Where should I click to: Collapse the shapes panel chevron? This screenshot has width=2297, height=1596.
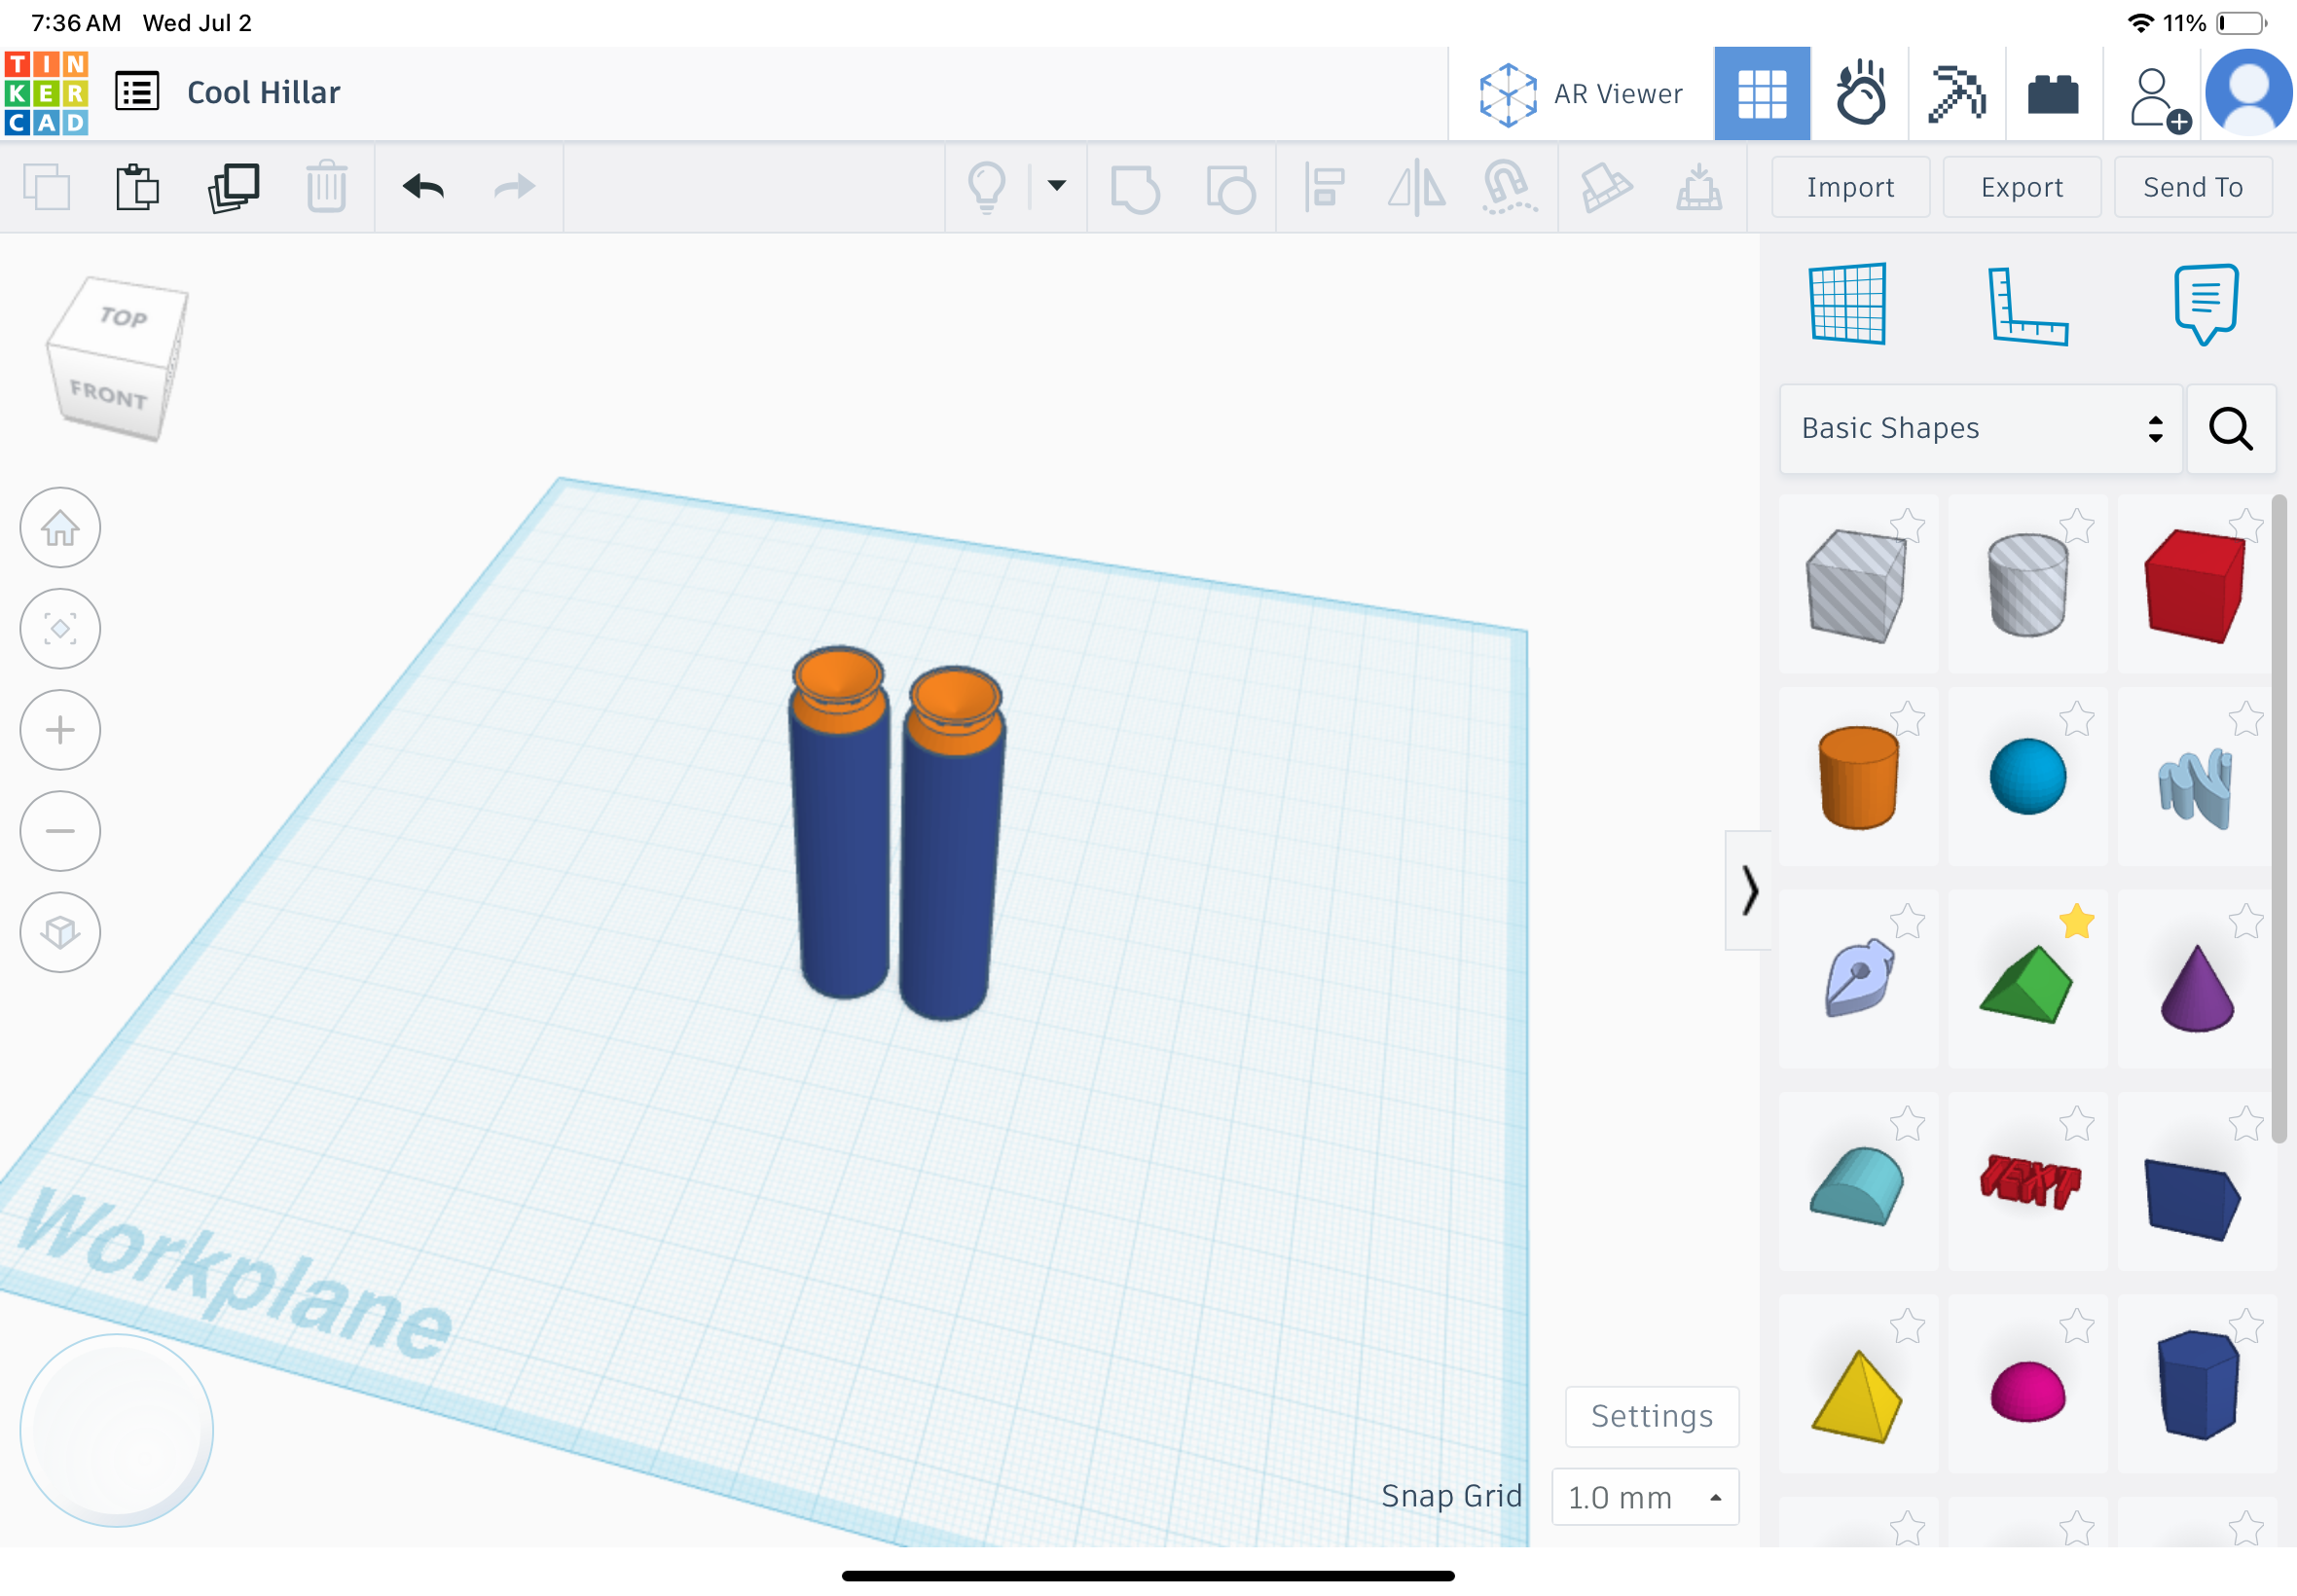pos(1748,890)
